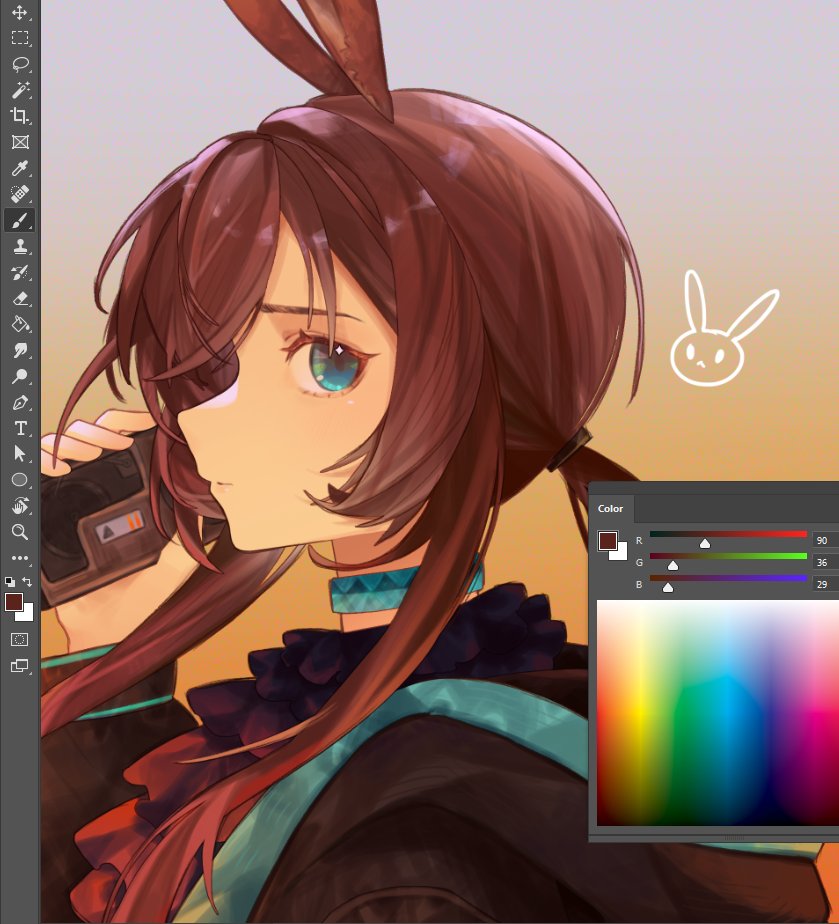The image size is (839, 924).
Task: Select the Ellipse shape tool
Action: [x=19, y=480]
